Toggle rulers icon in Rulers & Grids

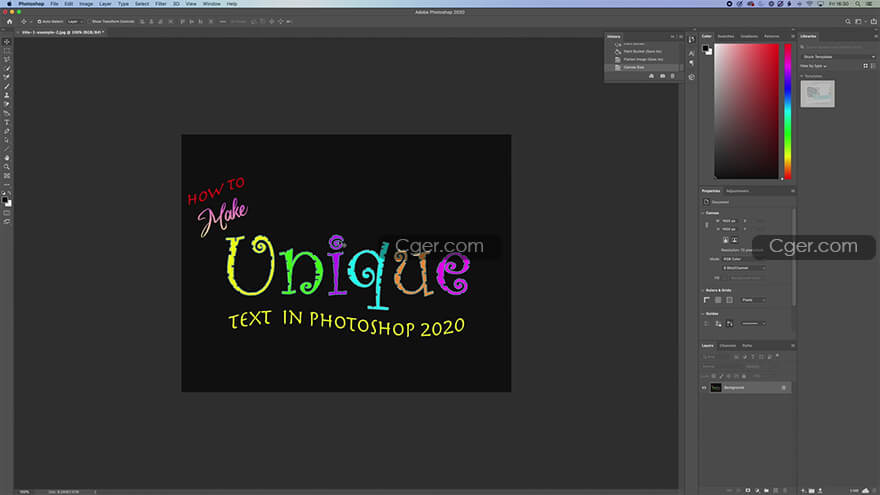pos(707,300)
